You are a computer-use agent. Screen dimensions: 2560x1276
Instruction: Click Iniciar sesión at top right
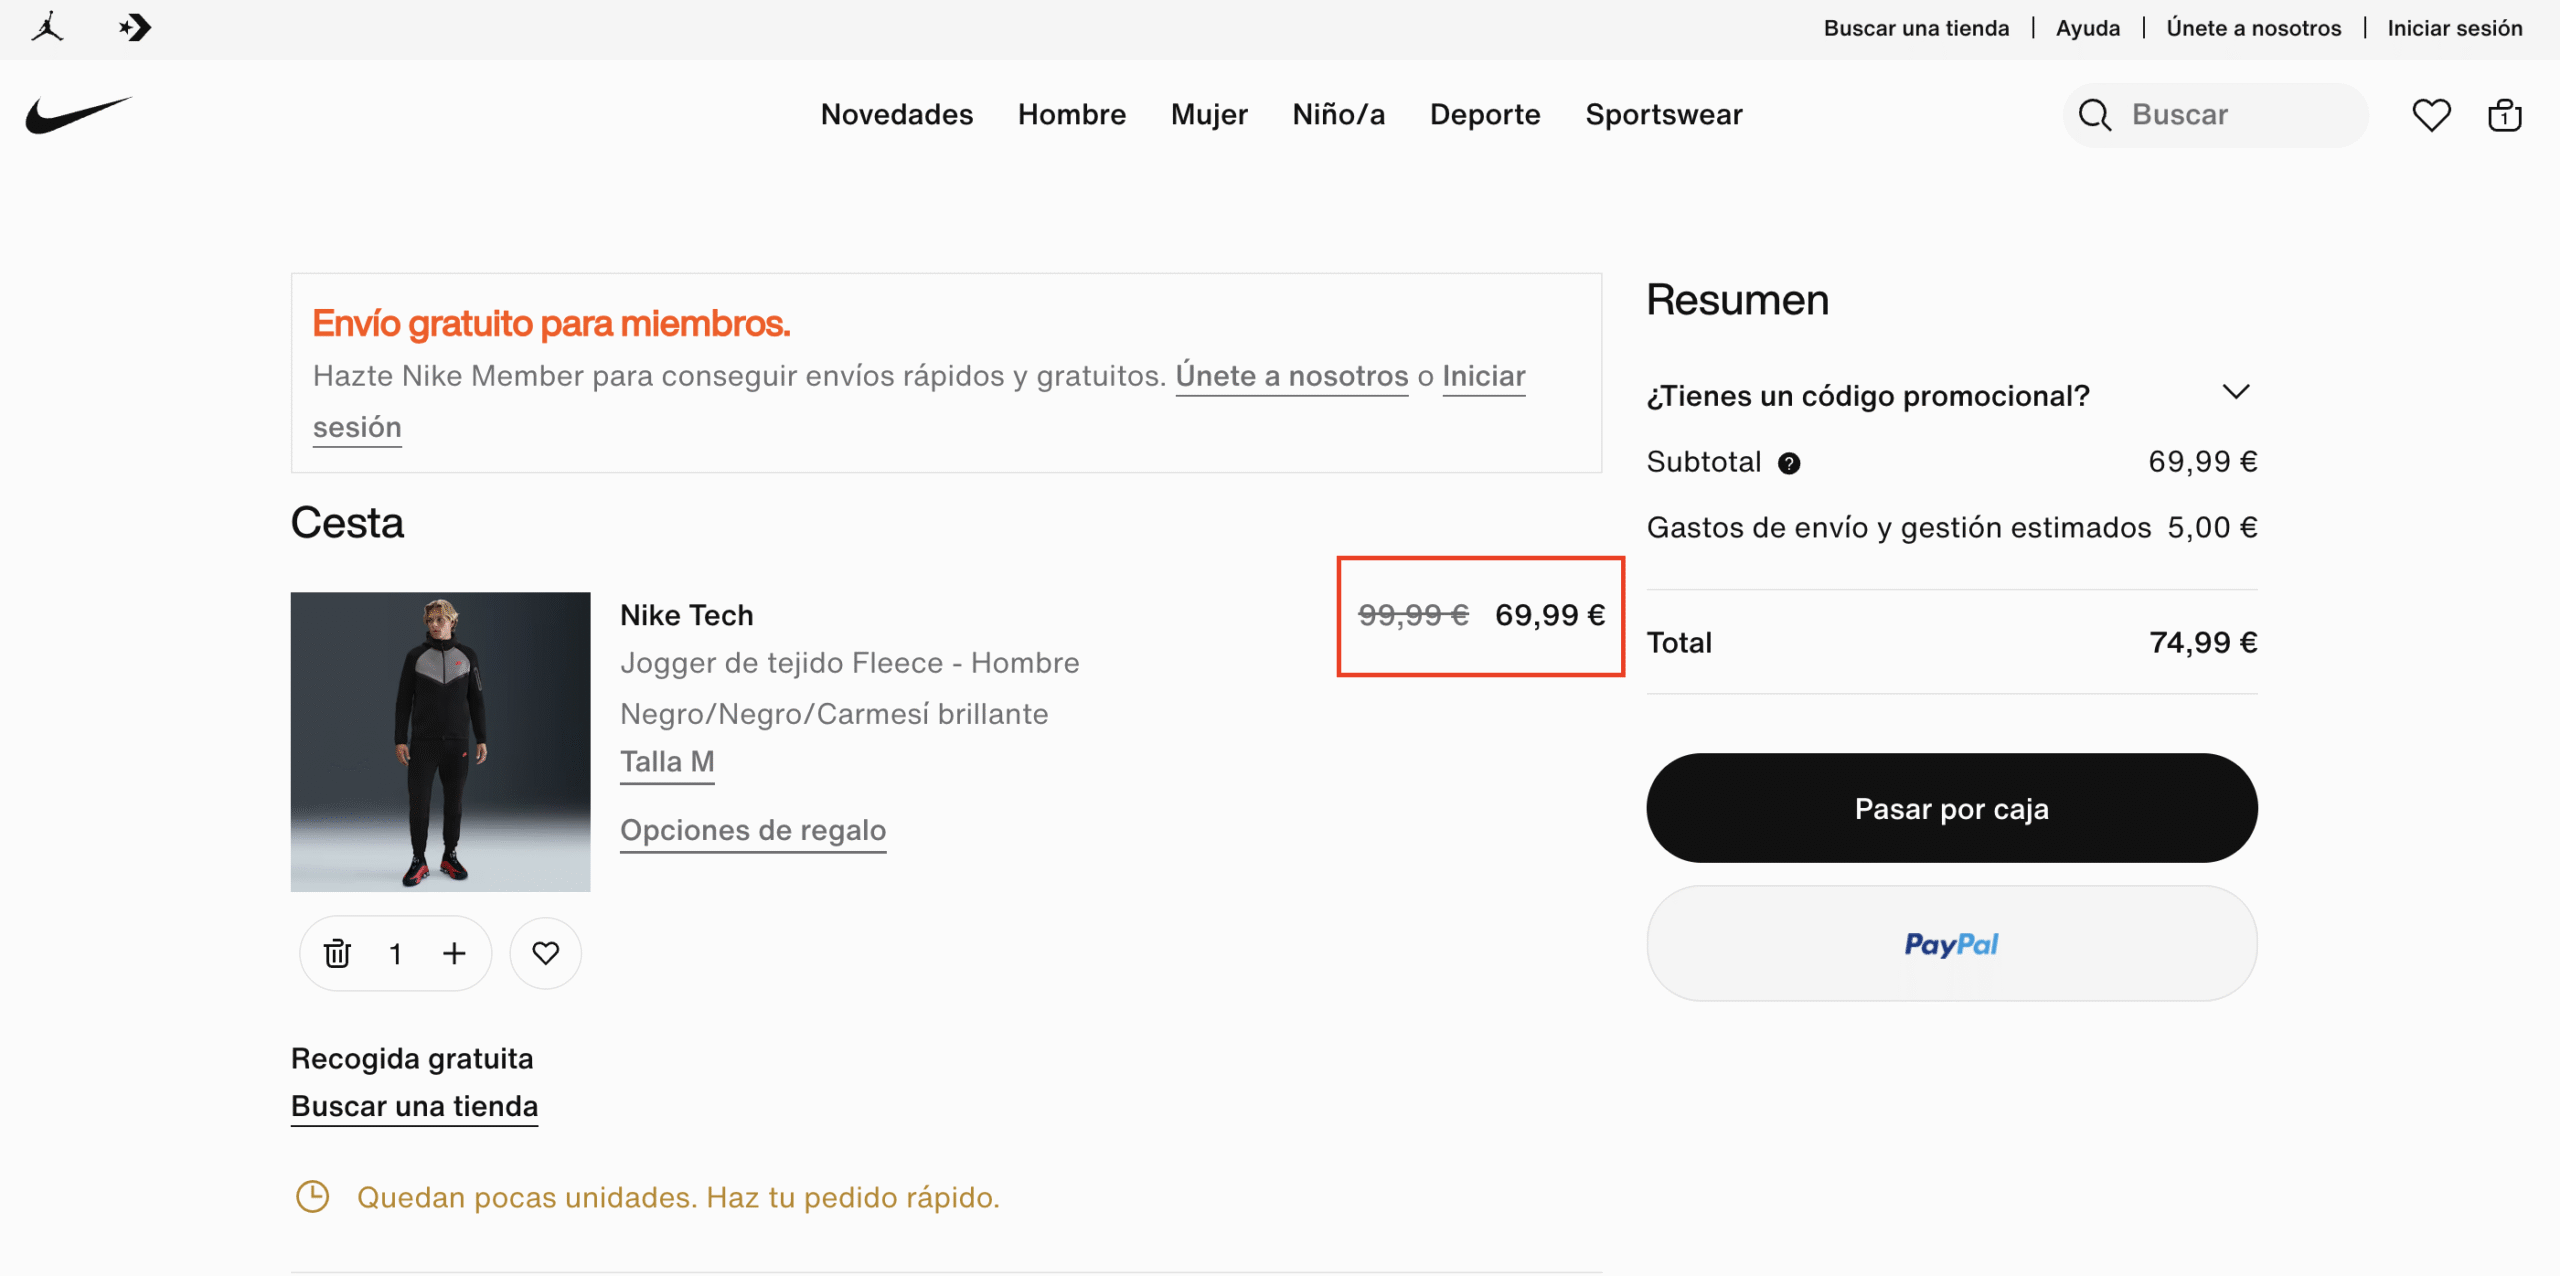[x=2454, y=27]
